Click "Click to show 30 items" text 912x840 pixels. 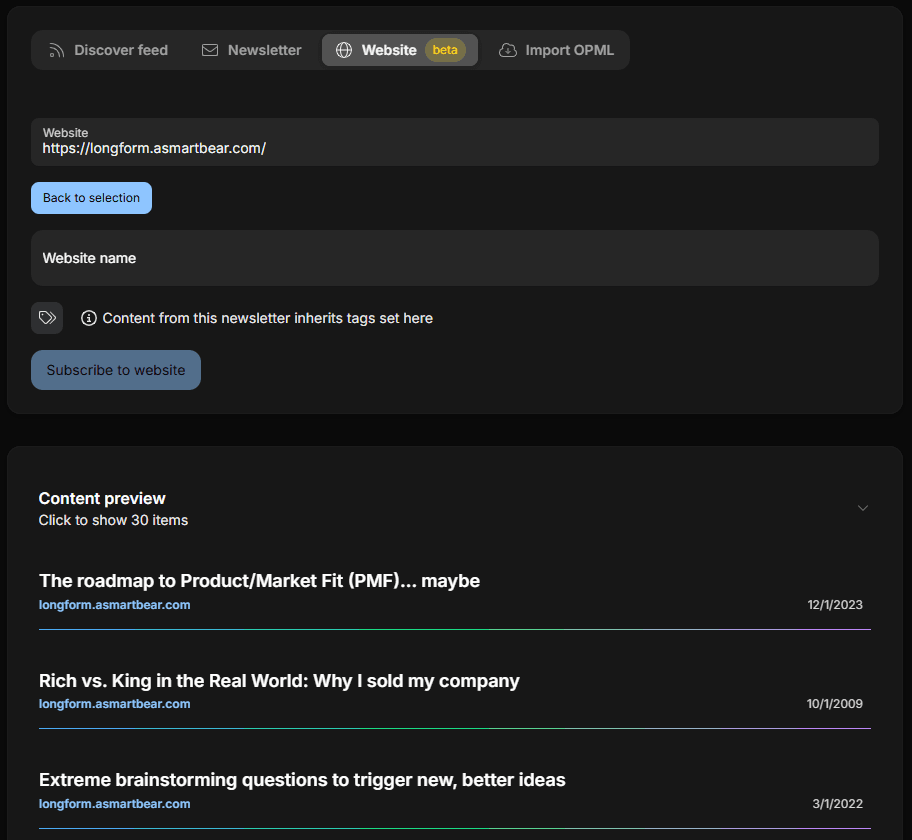click(113, 520)
